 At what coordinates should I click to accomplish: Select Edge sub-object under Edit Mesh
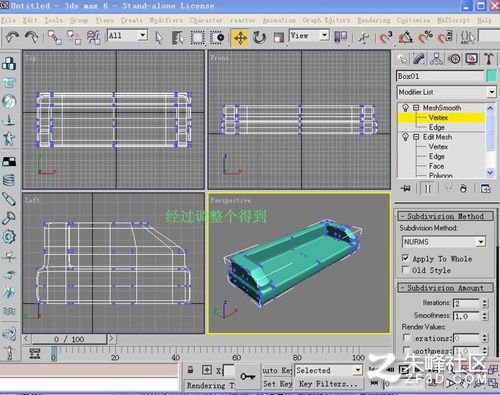(436, 156)
